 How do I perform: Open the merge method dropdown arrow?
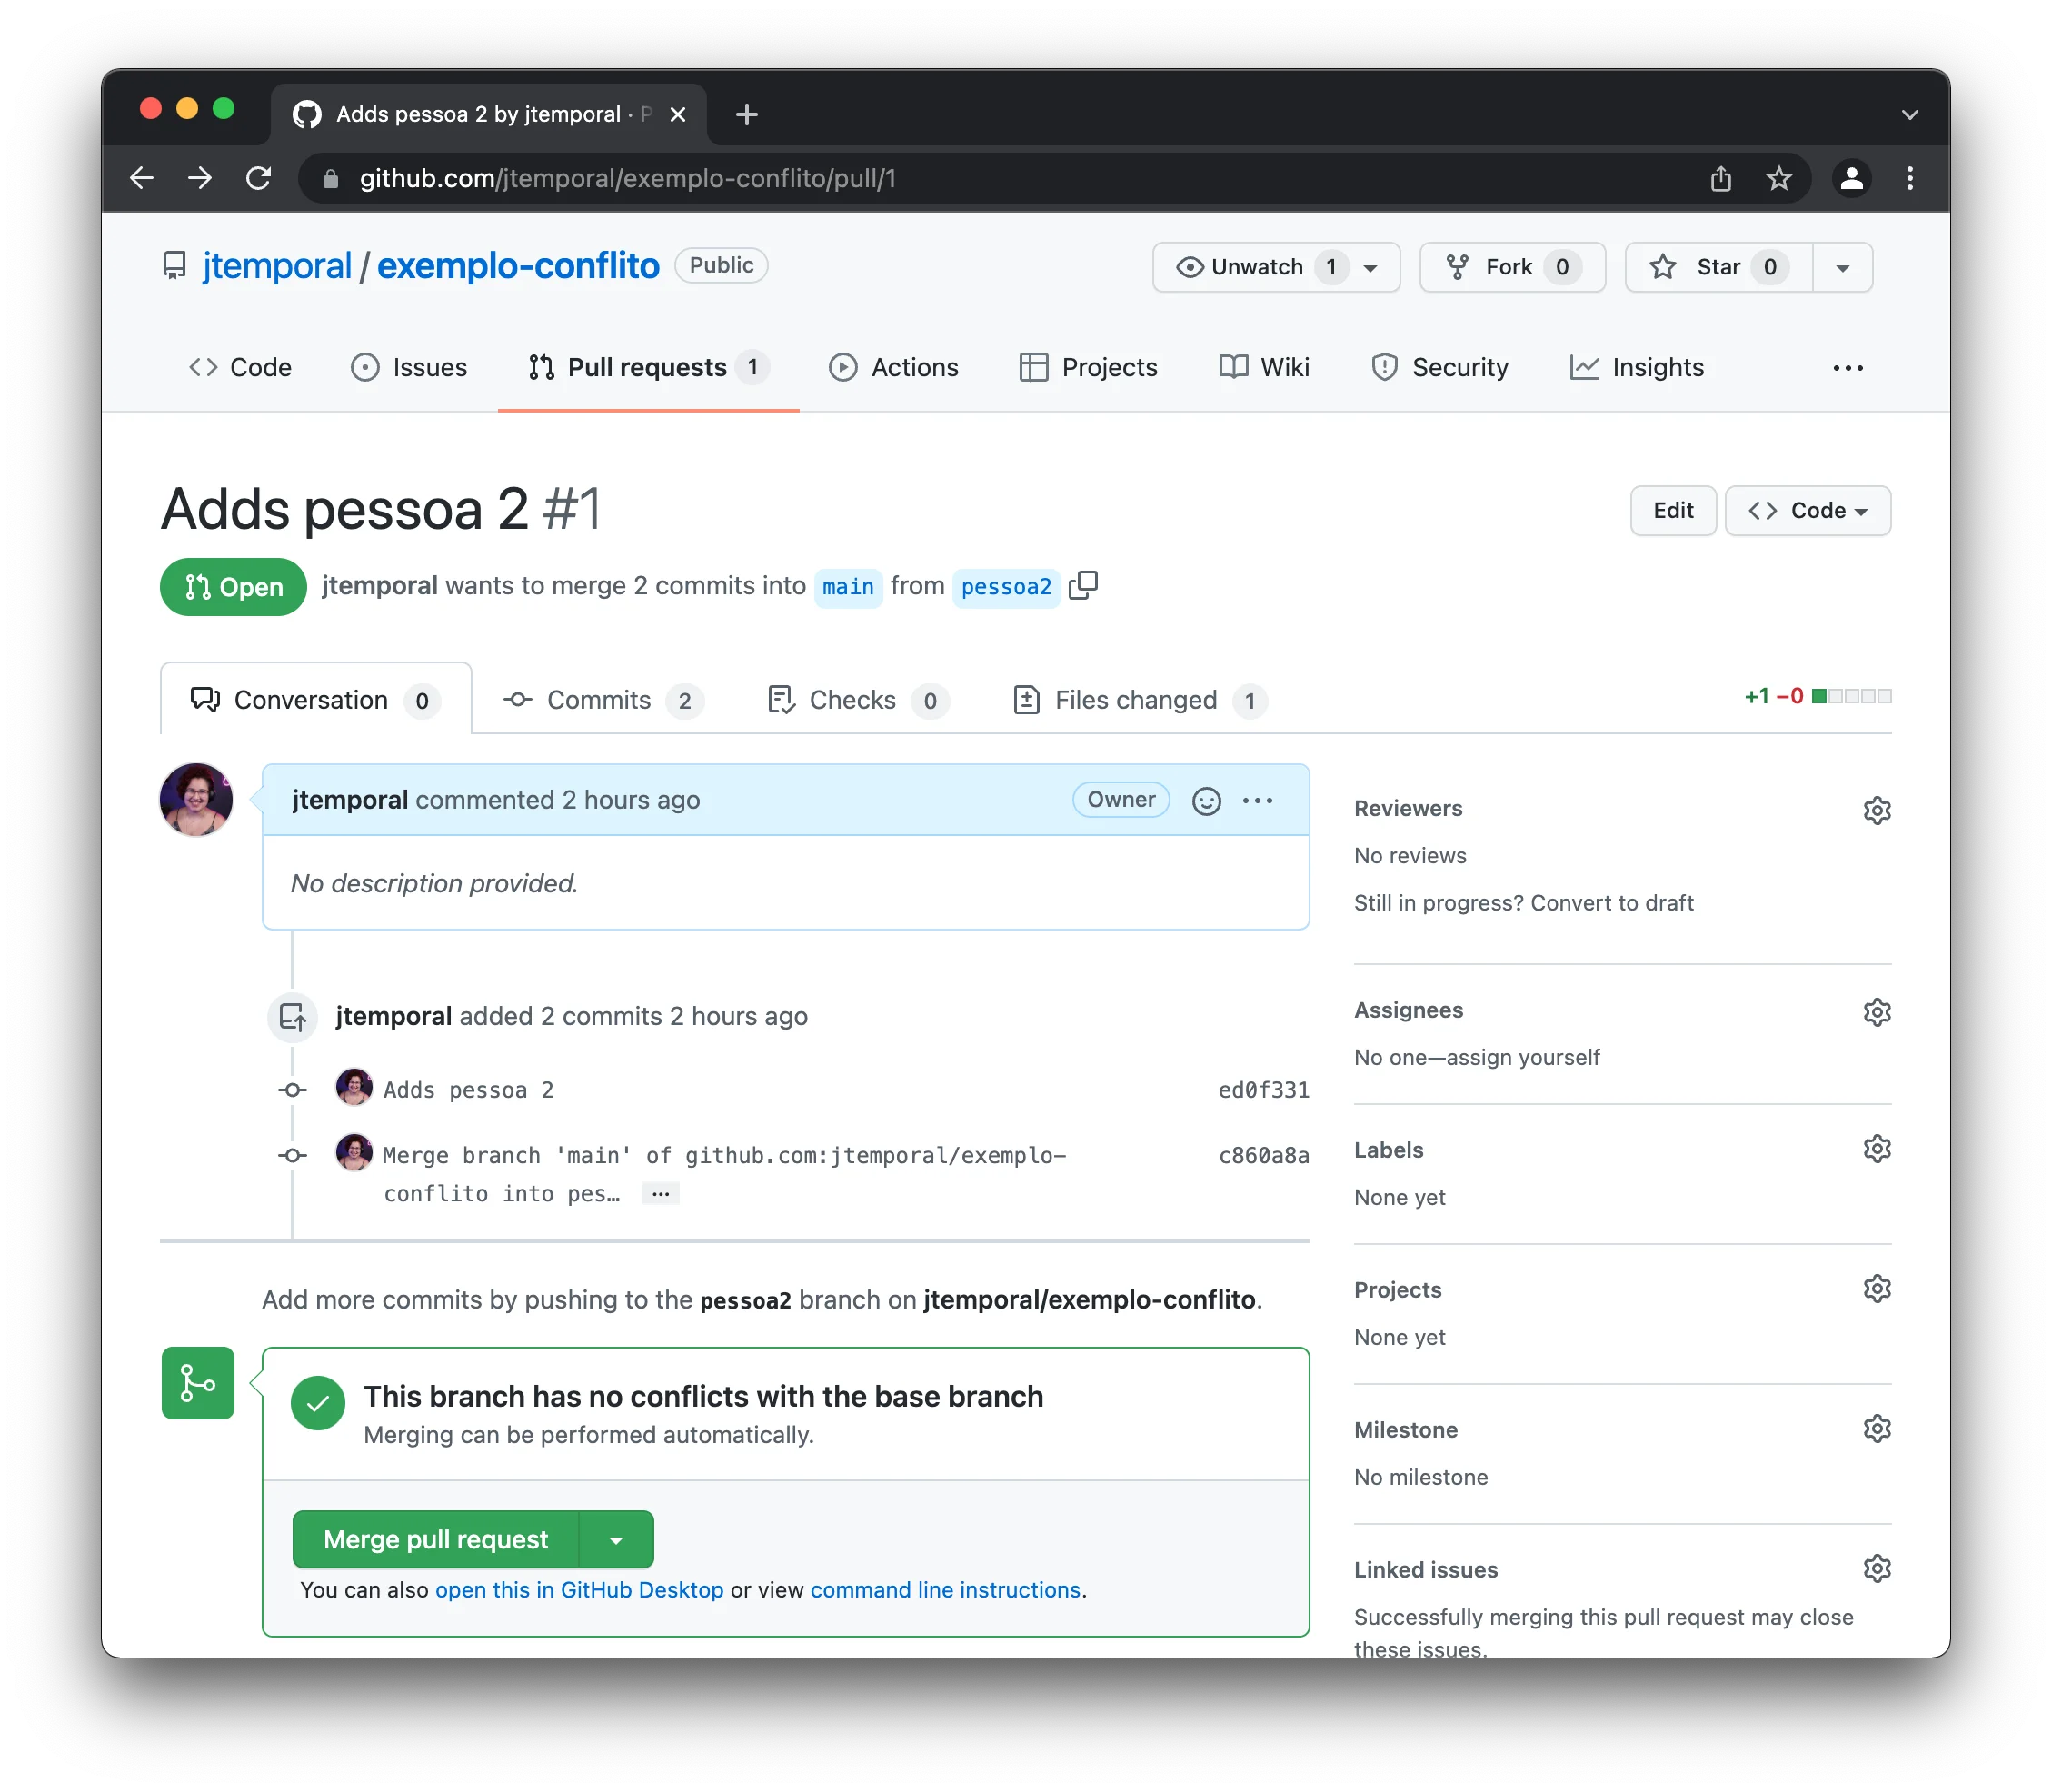coord(616,1540)
